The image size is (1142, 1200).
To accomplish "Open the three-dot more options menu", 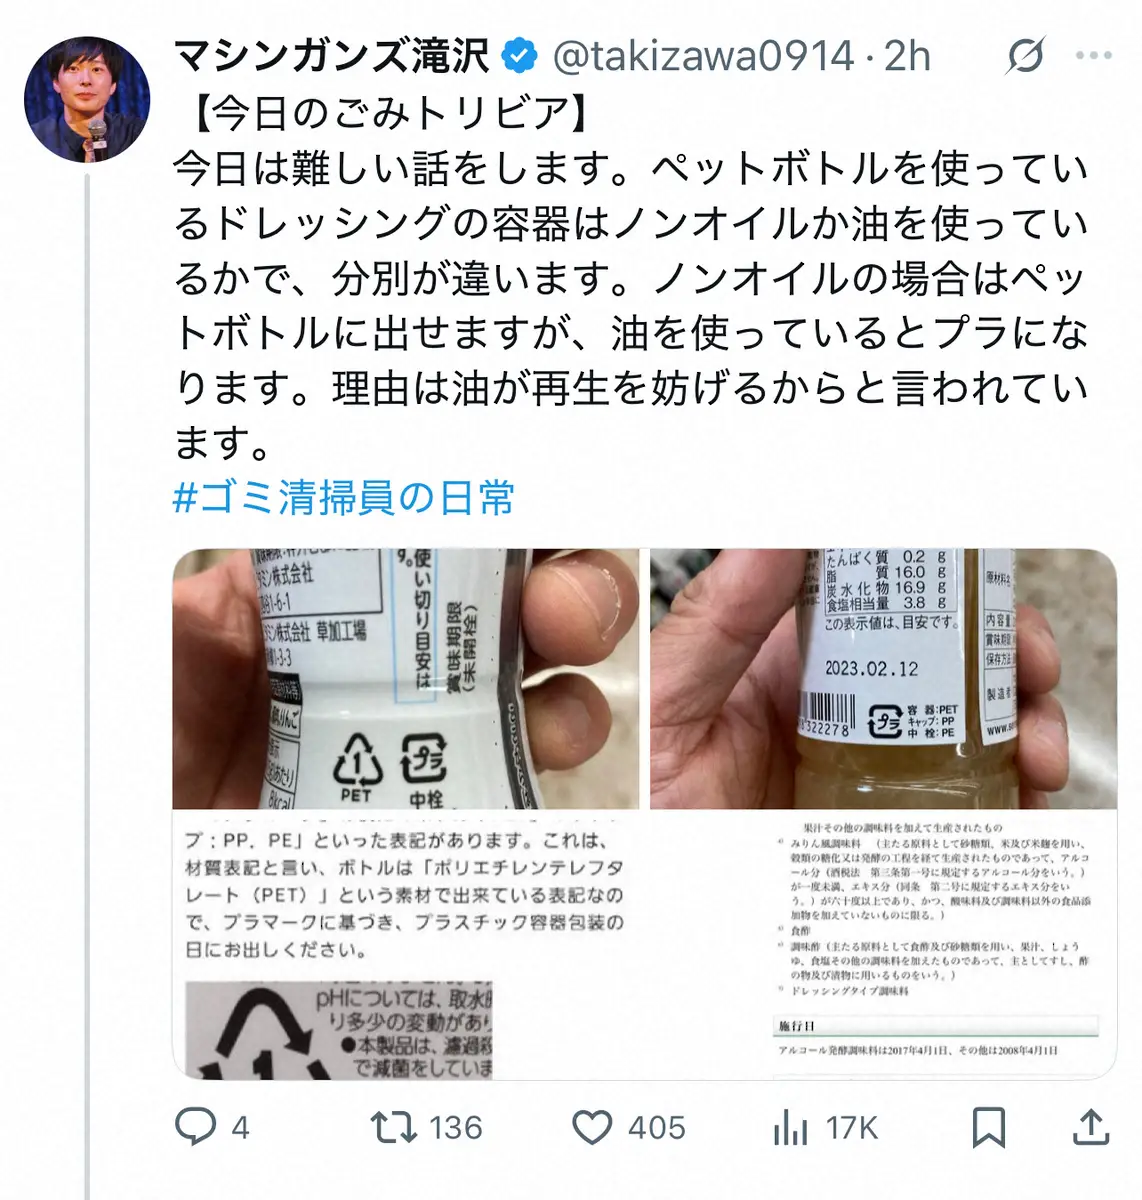I will [1093, 57].
